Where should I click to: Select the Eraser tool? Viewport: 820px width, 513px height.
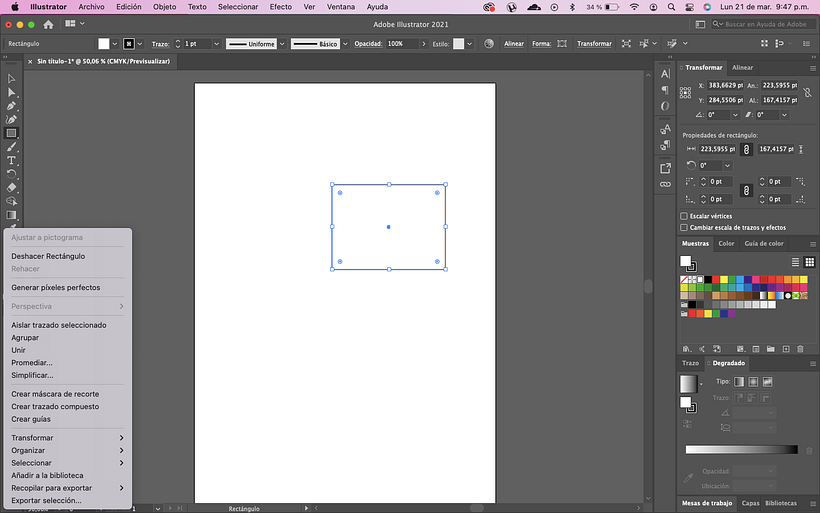[x=12, y=188]
